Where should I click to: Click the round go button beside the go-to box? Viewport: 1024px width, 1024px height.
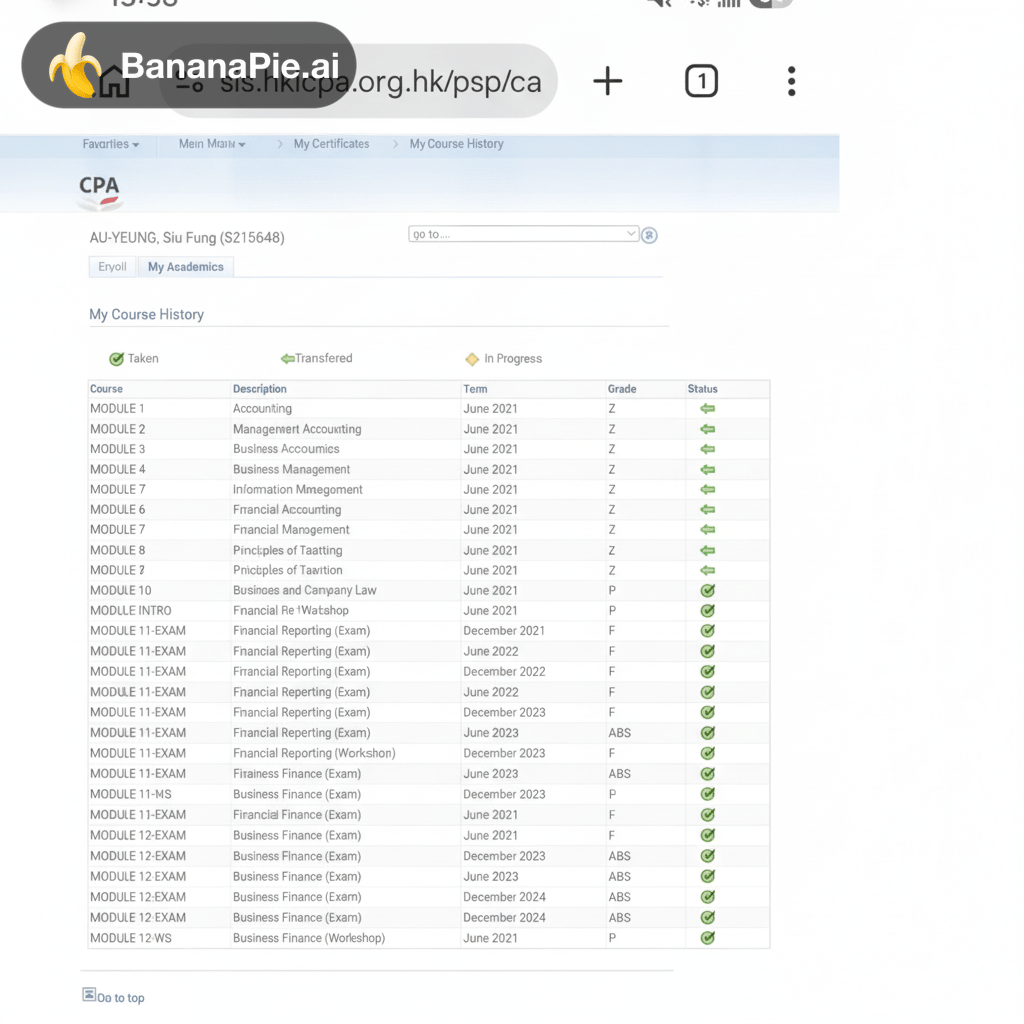coord(649,235)
